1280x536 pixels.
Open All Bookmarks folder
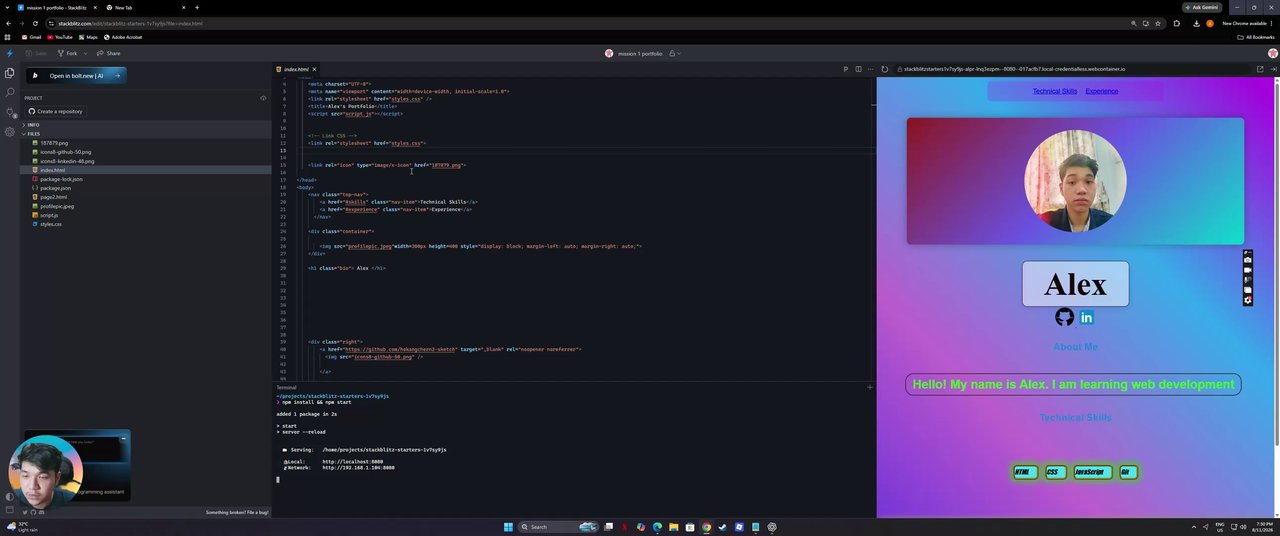[x=1255, y=37]
